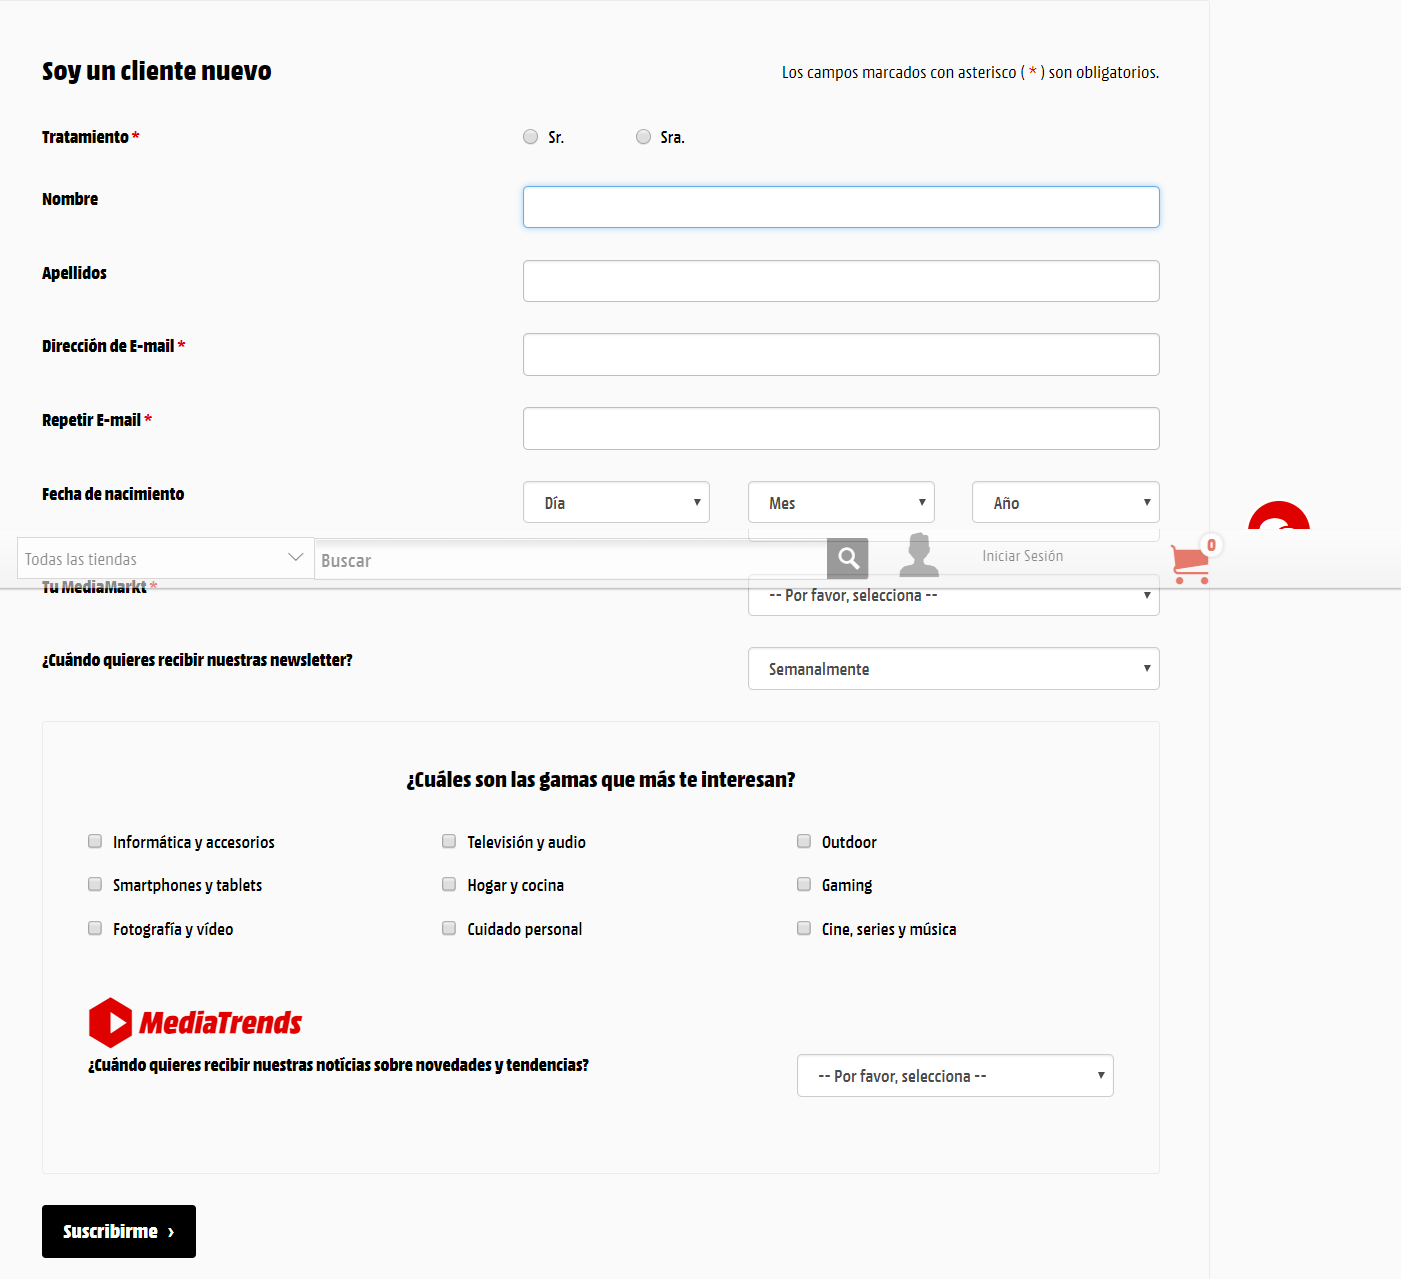Click the Iniciar Sesión link
This screenshot has width=1401, height=1279.
[1022, 556]
